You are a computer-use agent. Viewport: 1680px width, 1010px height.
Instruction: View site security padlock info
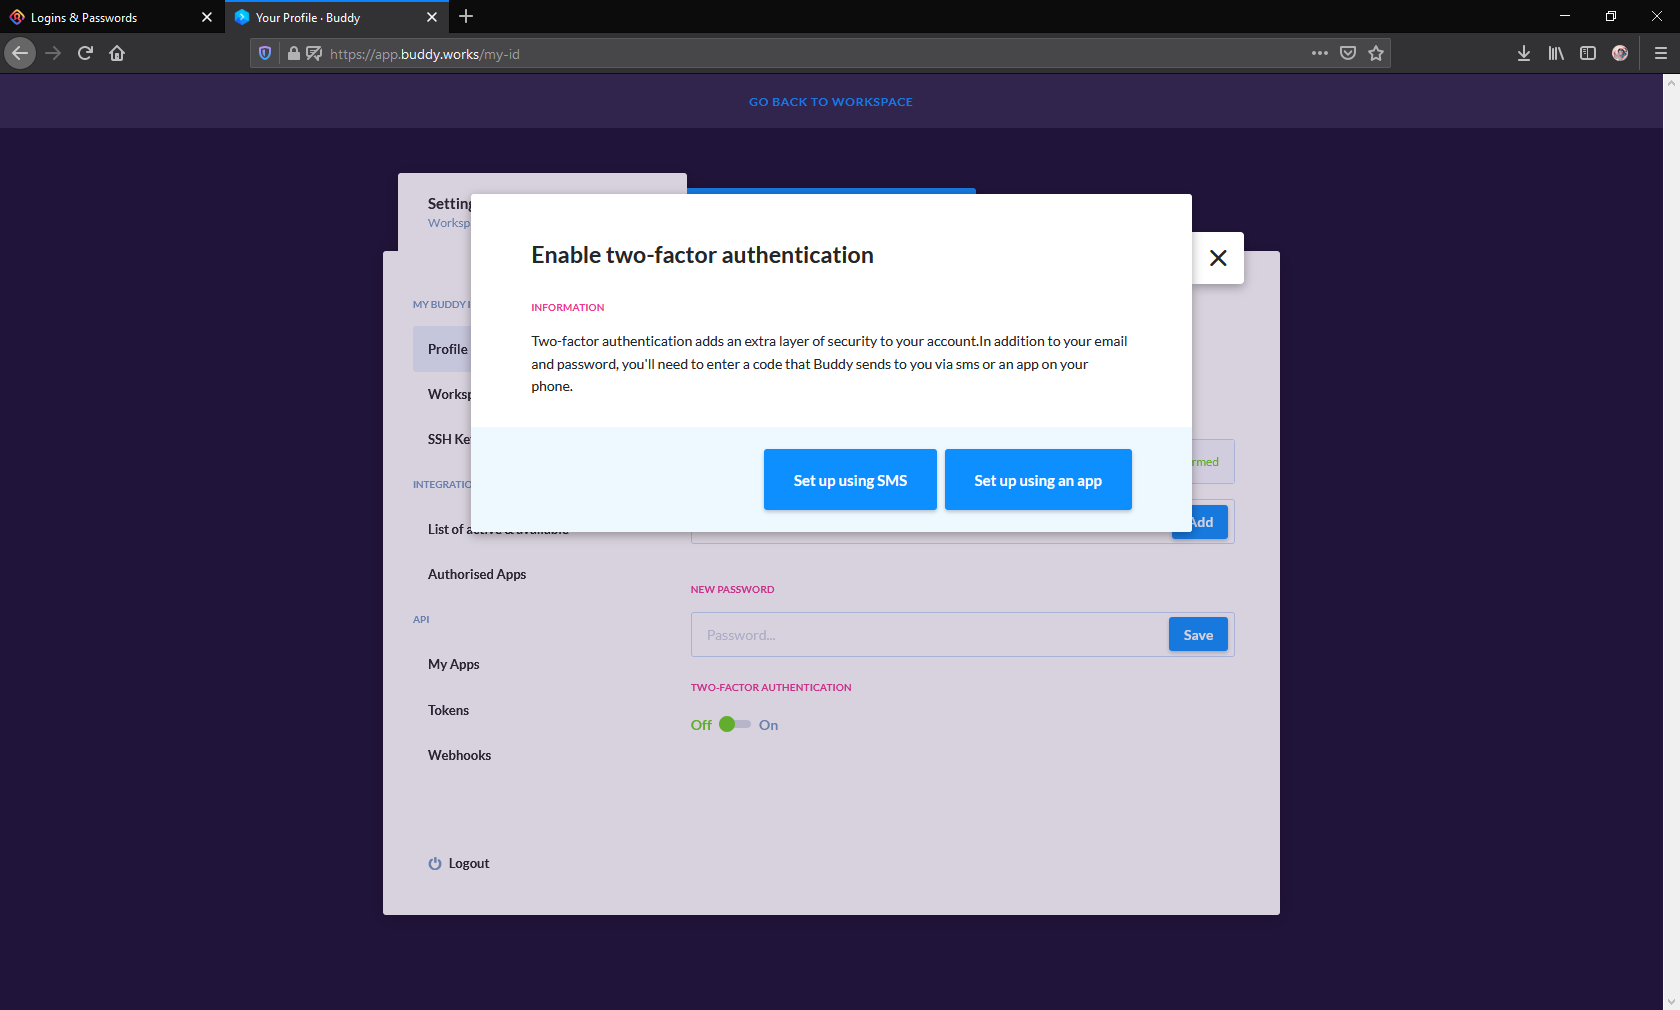click(x=293, y=53)
